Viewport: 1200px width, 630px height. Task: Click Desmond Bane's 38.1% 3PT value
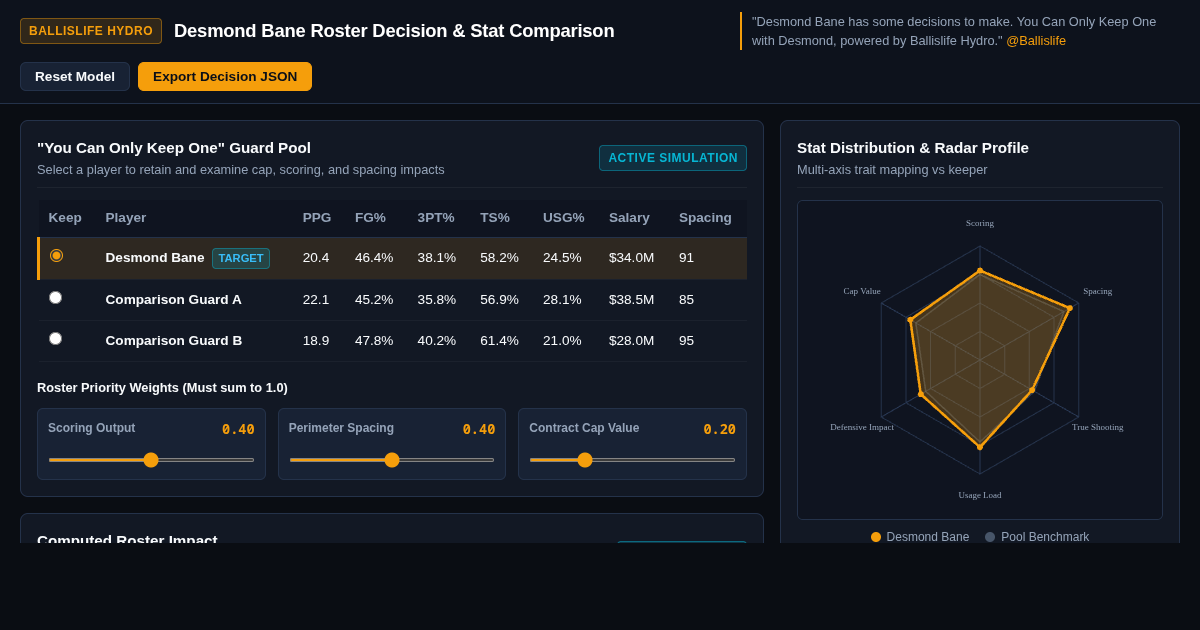[x=437, y=258]
